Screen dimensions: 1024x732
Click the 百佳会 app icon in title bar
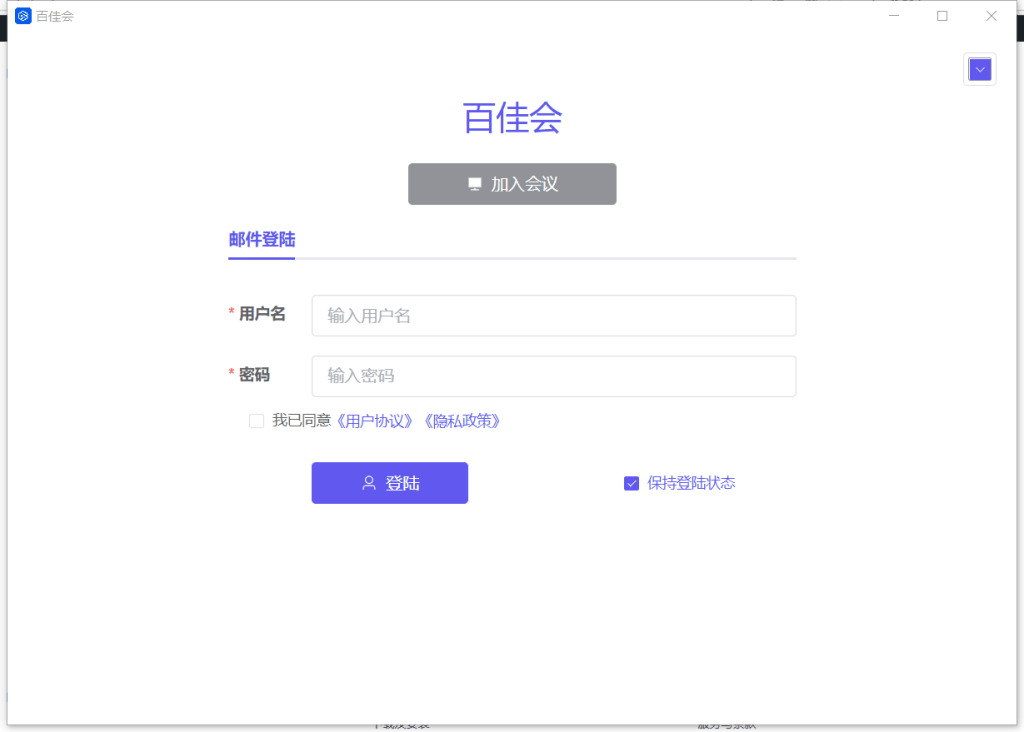[23, 16]
